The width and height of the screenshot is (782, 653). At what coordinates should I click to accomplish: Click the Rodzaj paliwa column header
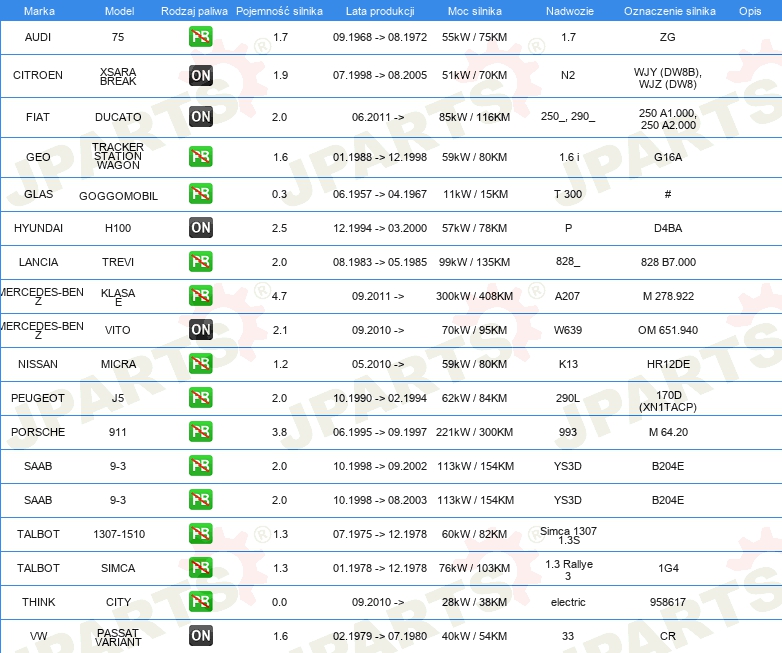pos(194,11)
